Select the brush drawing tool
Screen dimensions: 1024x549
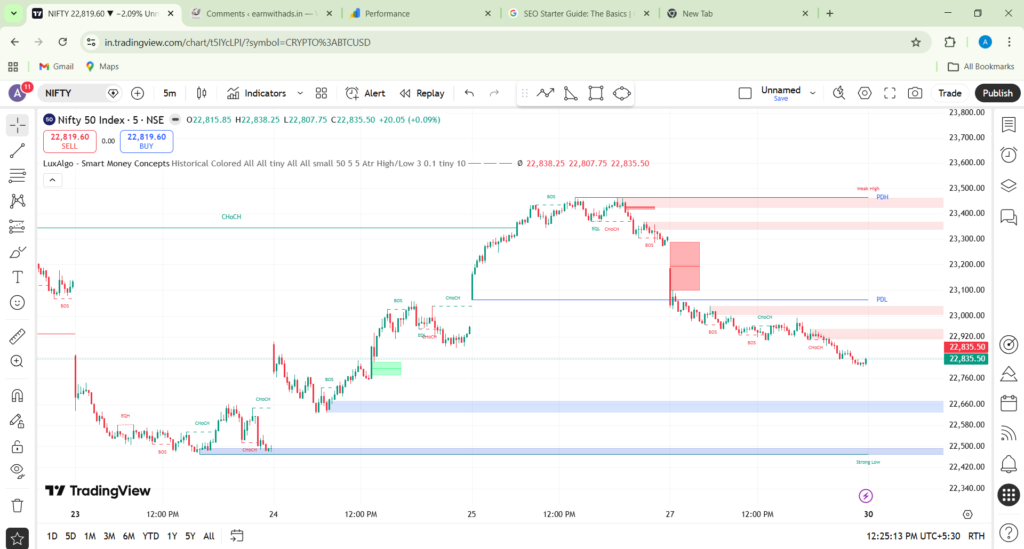(x=18, y=252)
